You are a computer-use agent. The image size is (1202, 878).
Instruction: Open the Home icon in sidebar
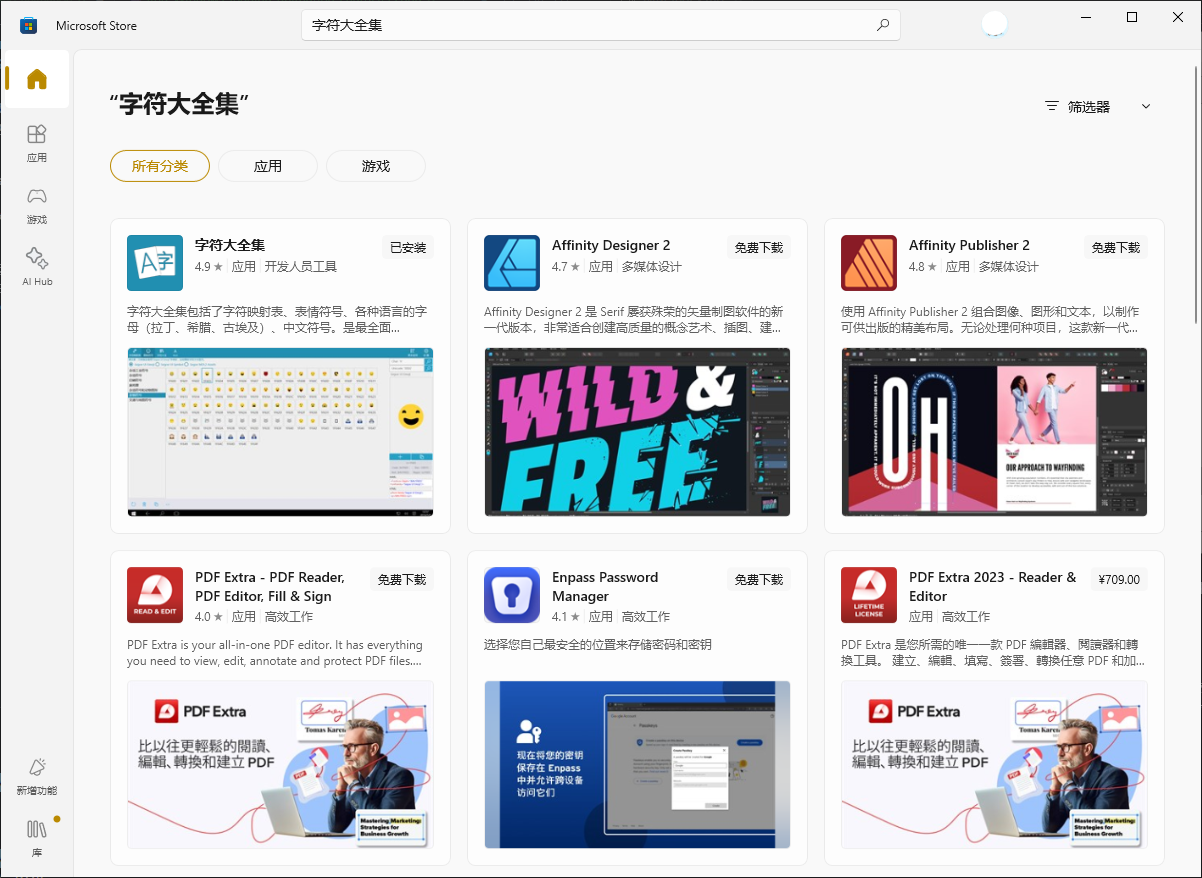37,79
